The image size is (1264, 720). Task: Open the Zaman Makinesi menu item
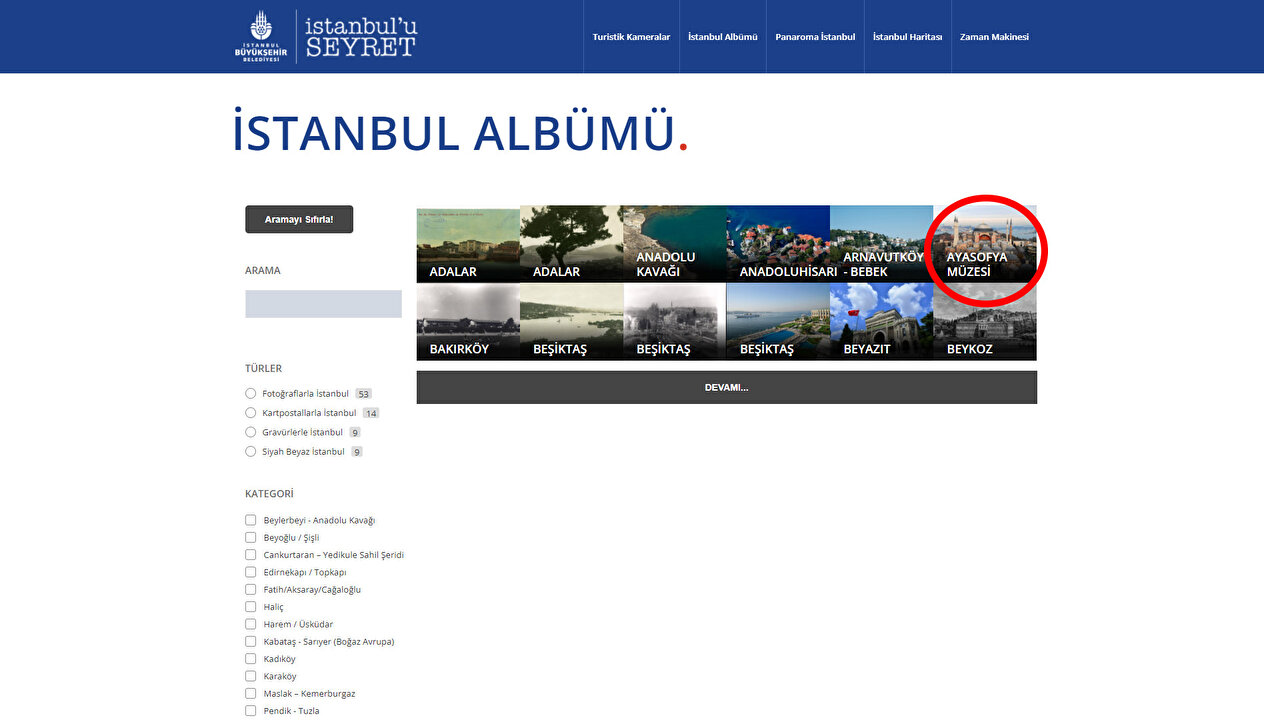click(x=993, y=37)
